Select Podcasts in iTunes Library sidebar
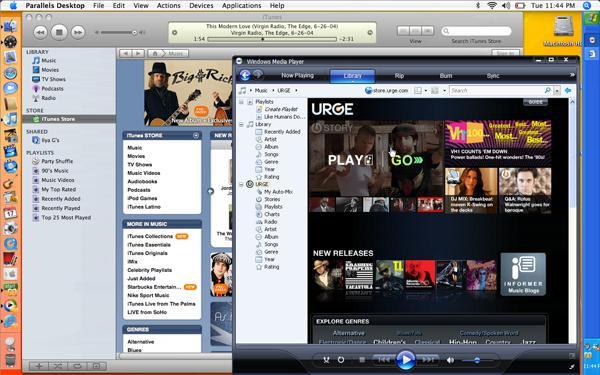Viewport: 600px width, 375px height. tap(52, 88)
